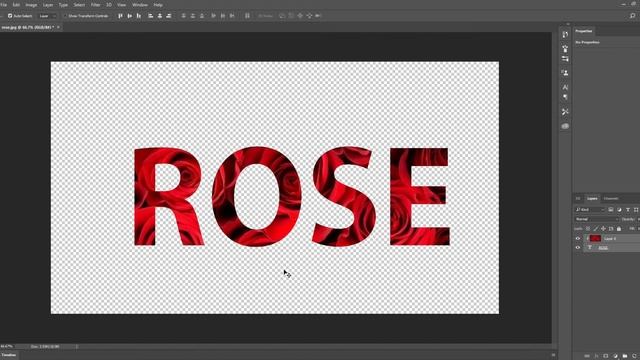Viewport: 640px width, 360px height.
Task: Open the Paragraph panel icon
Action: (565, 97)
